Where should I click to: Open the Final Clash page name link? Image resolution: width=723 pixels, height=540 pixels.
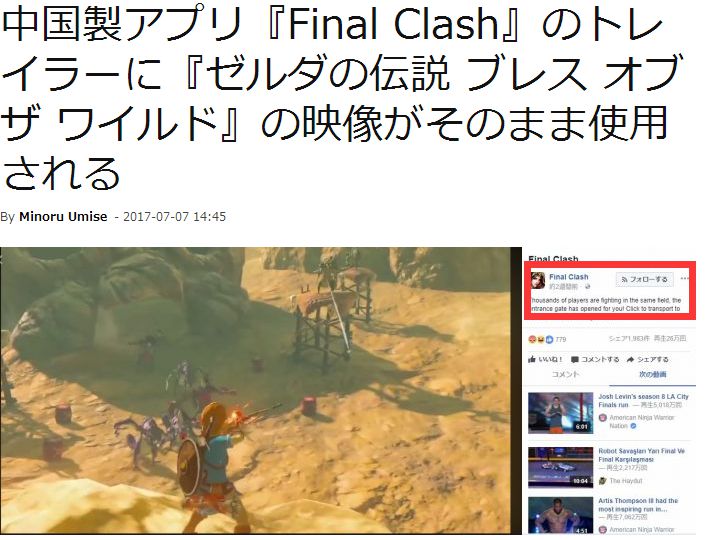click(x=569, y=277)
